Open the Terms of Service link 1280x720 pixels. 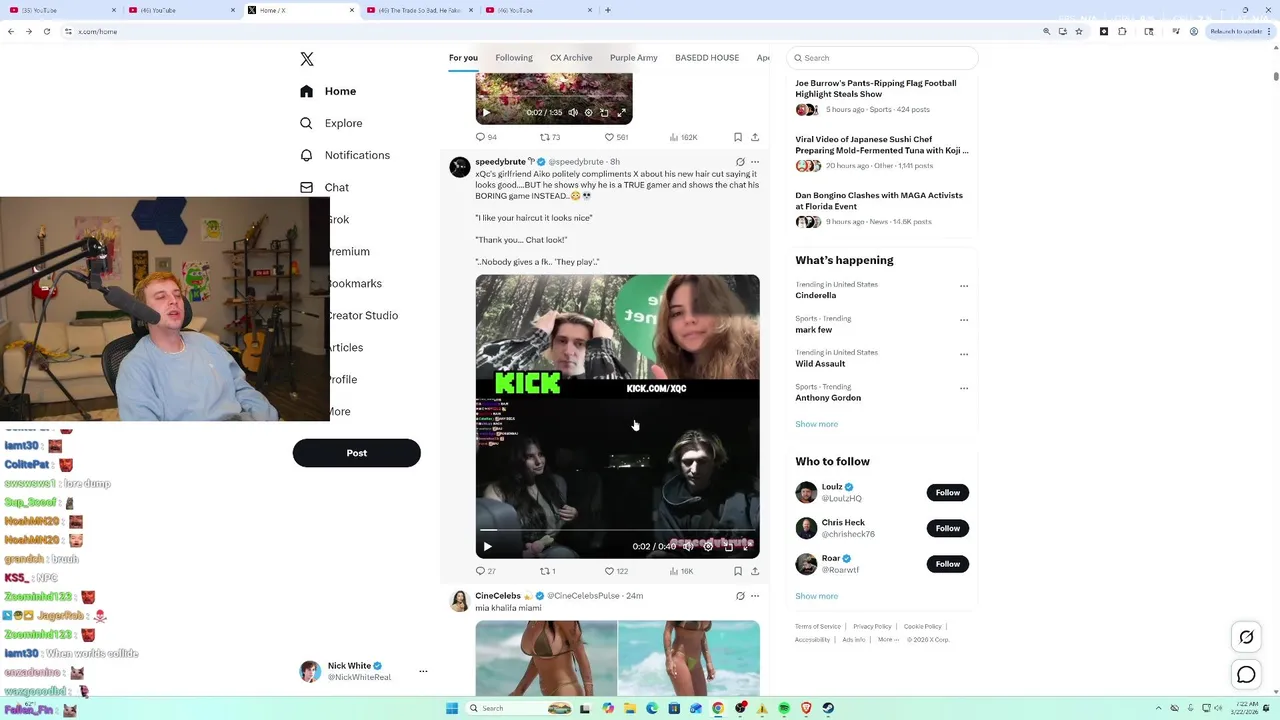(818, 627)
